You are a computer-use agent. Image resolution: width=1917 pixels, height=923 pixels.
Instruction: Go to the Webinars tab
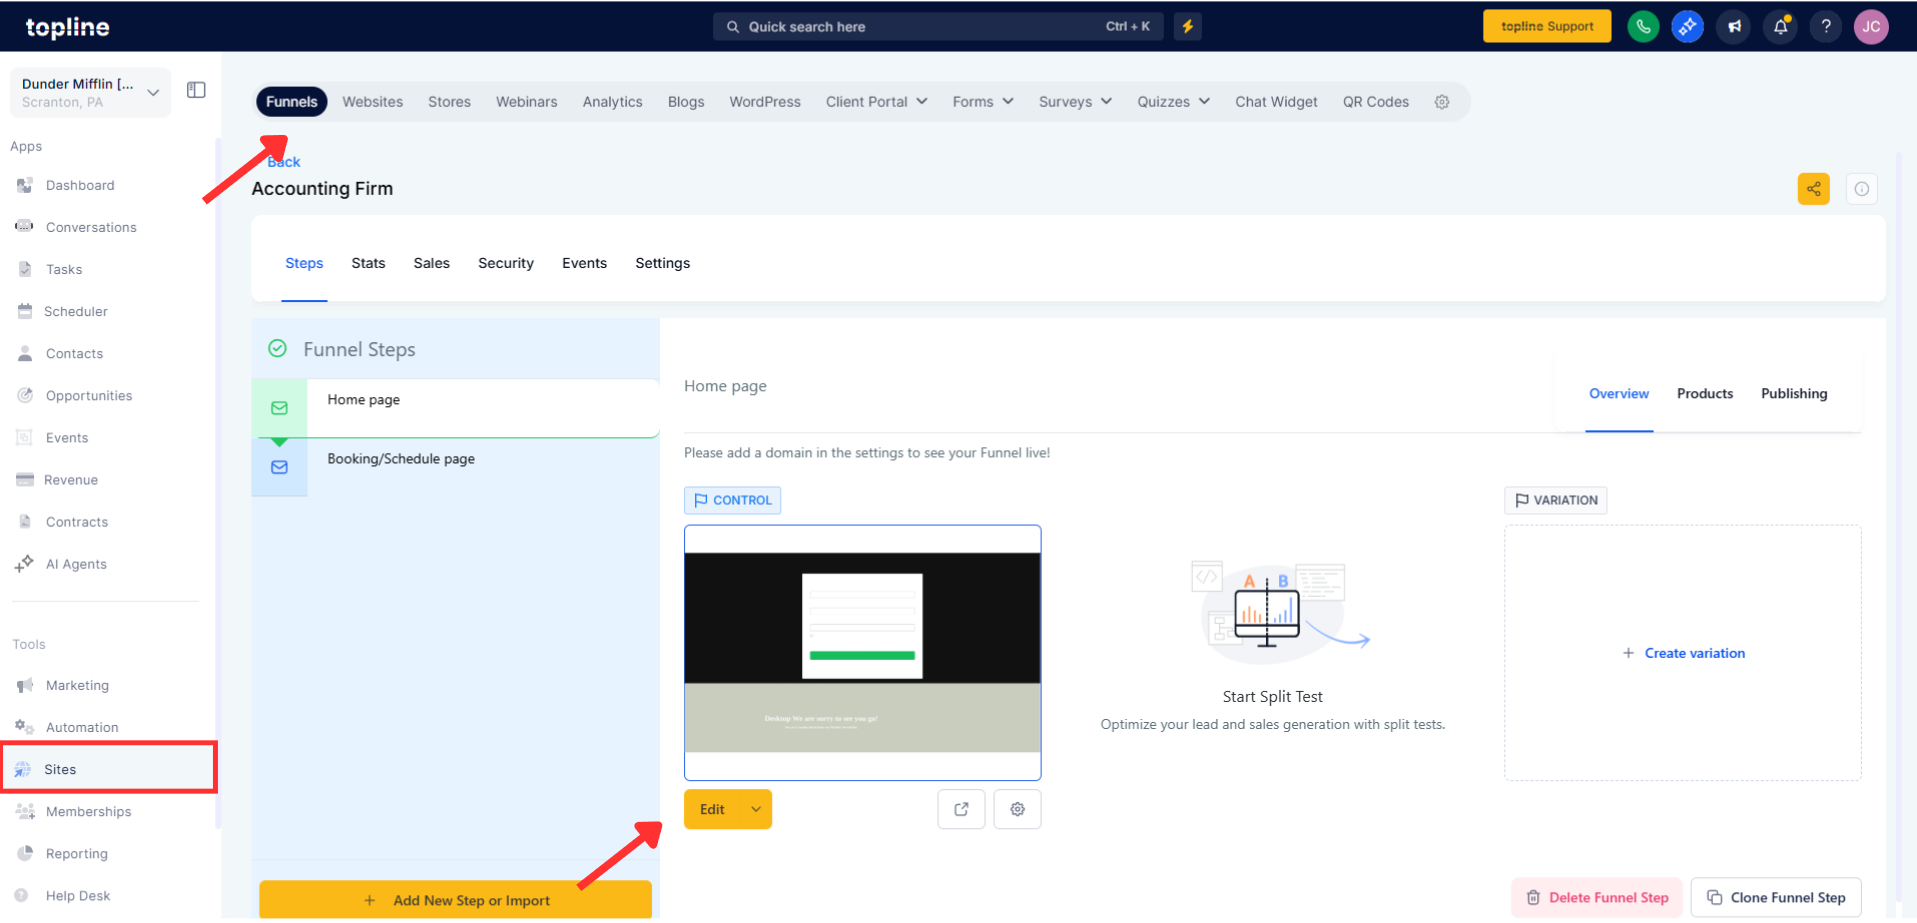click(527, 102)
